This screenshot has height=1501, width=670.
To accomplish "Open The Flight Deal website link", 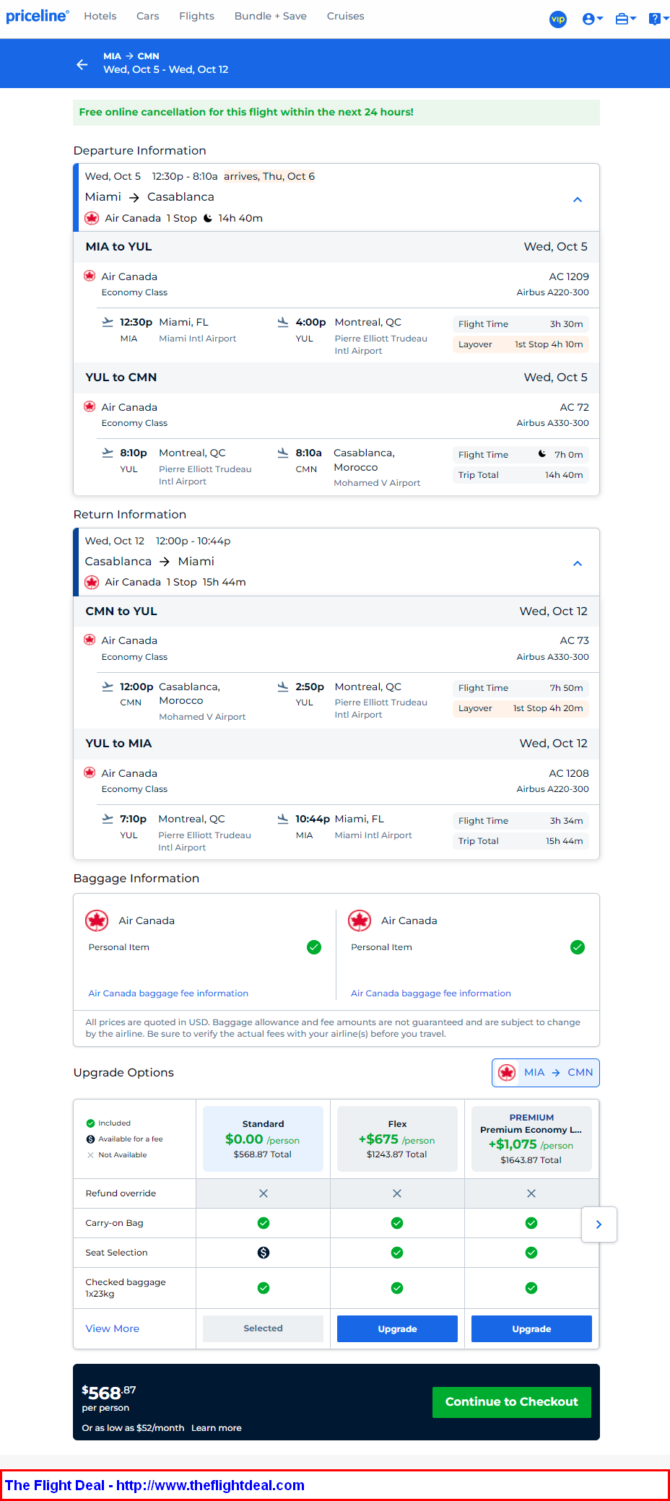I will 155,1485.
